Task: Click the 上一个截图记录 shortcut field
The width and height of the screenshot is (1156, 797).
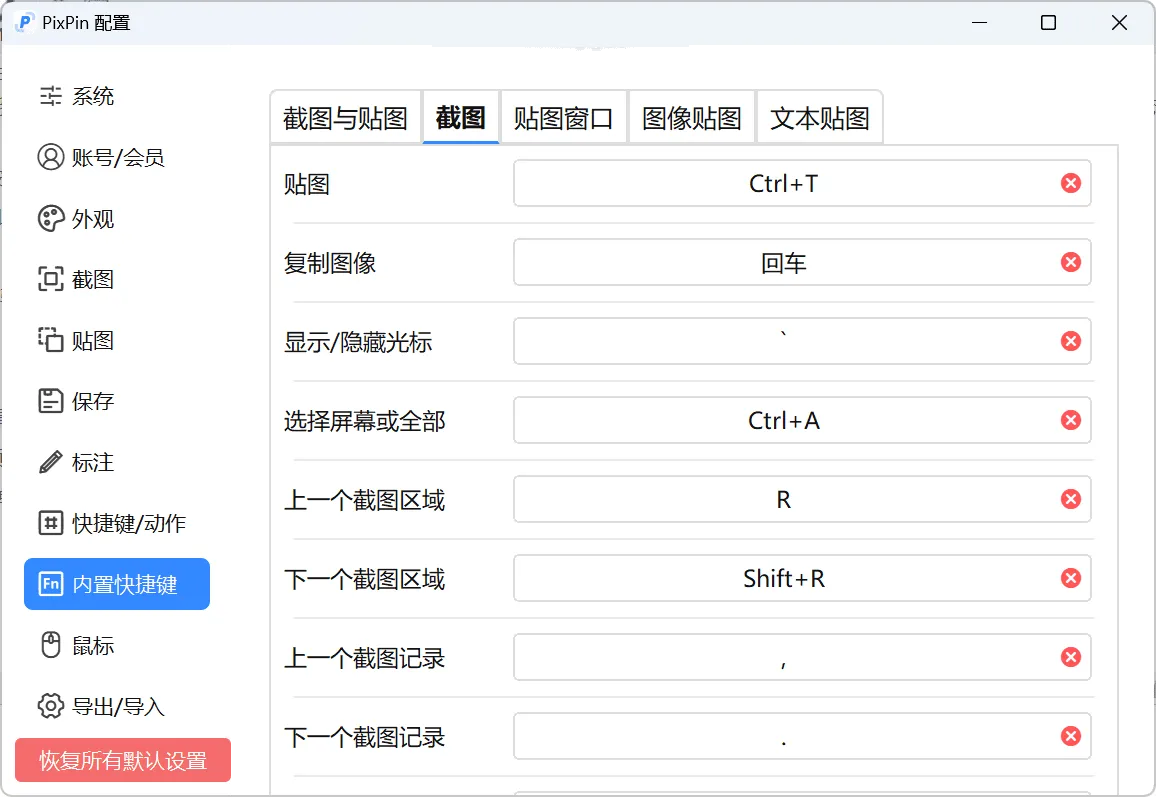Action: click(800, 657)
